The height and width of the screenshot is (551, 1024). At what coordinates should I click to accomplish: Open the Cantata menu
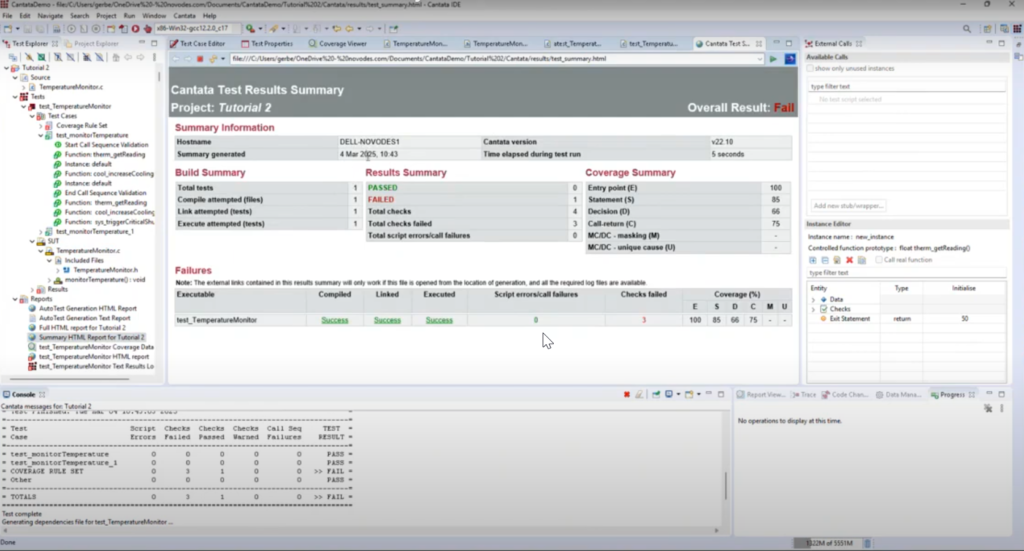(184, 16)
